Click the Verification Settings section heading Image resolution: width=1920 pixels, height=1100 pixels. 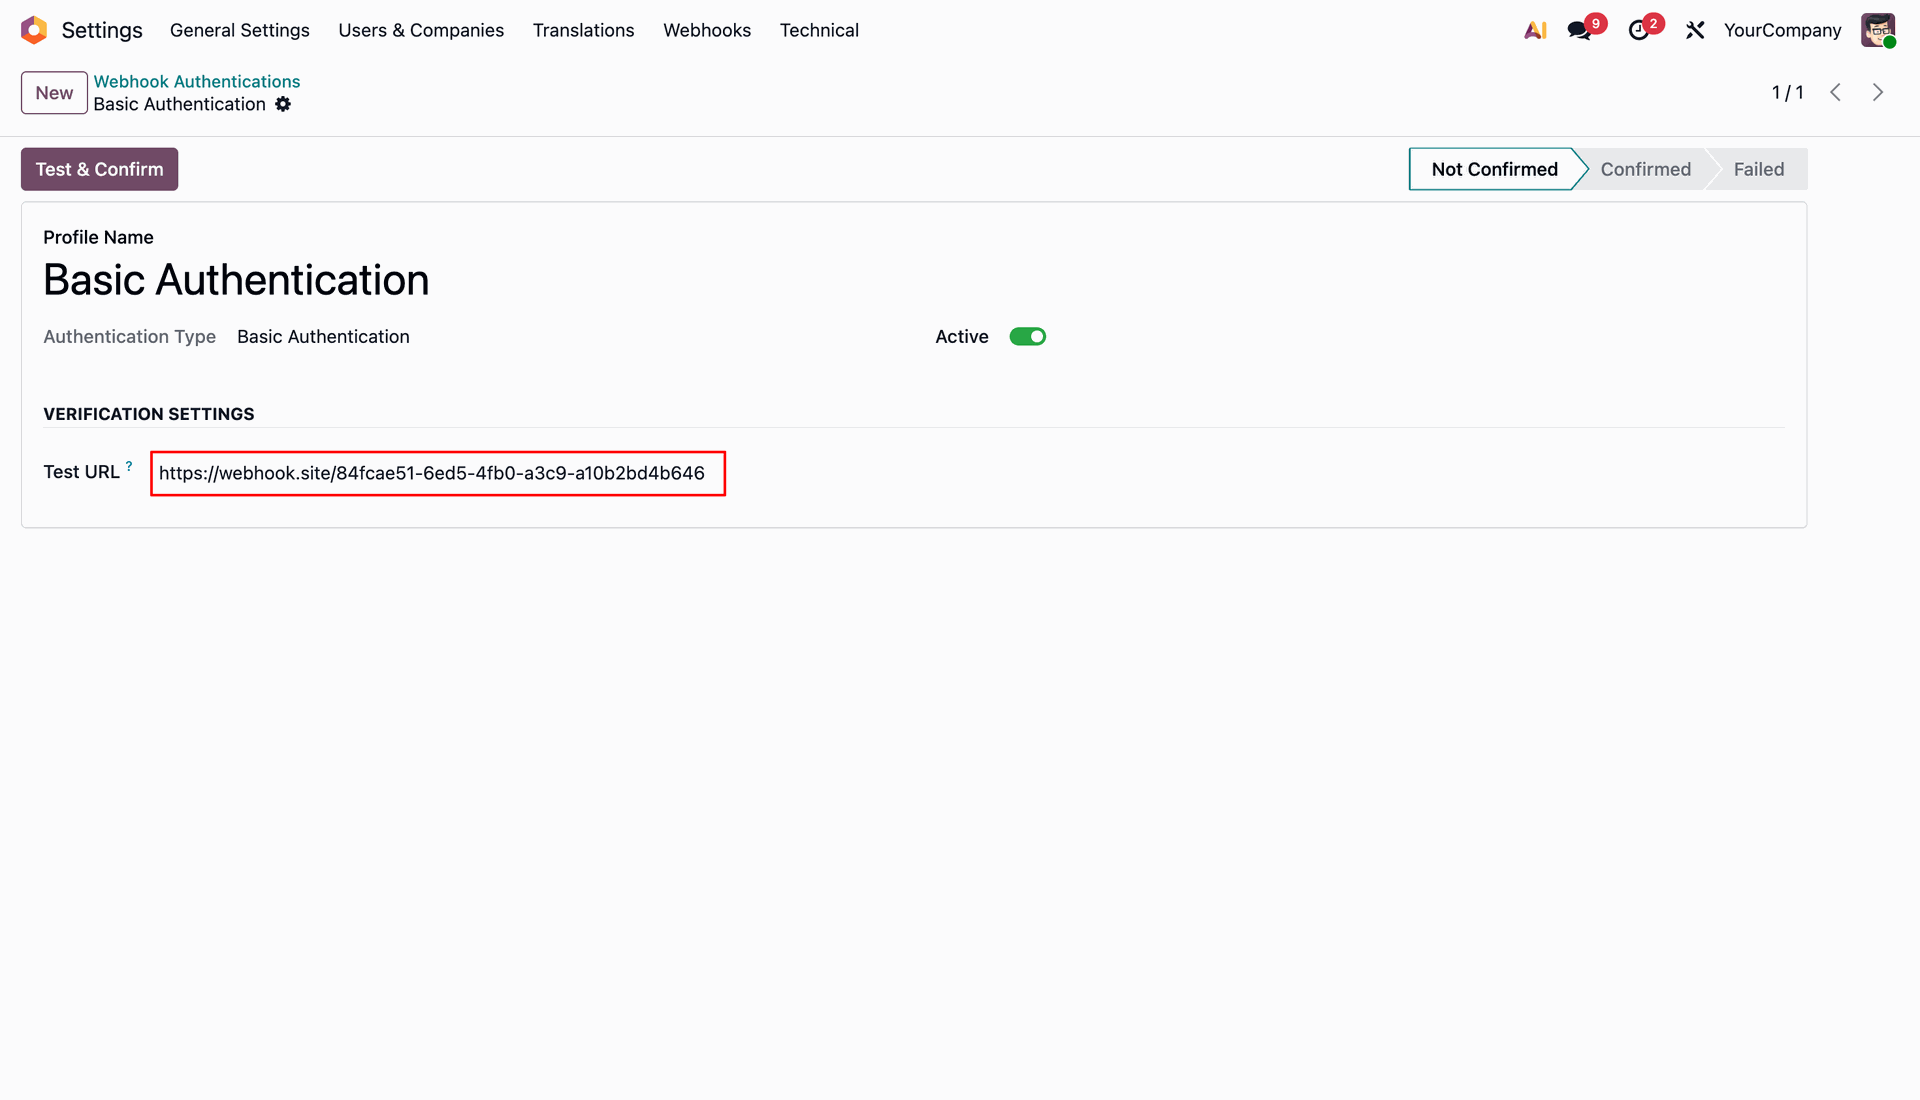point(149,414)
